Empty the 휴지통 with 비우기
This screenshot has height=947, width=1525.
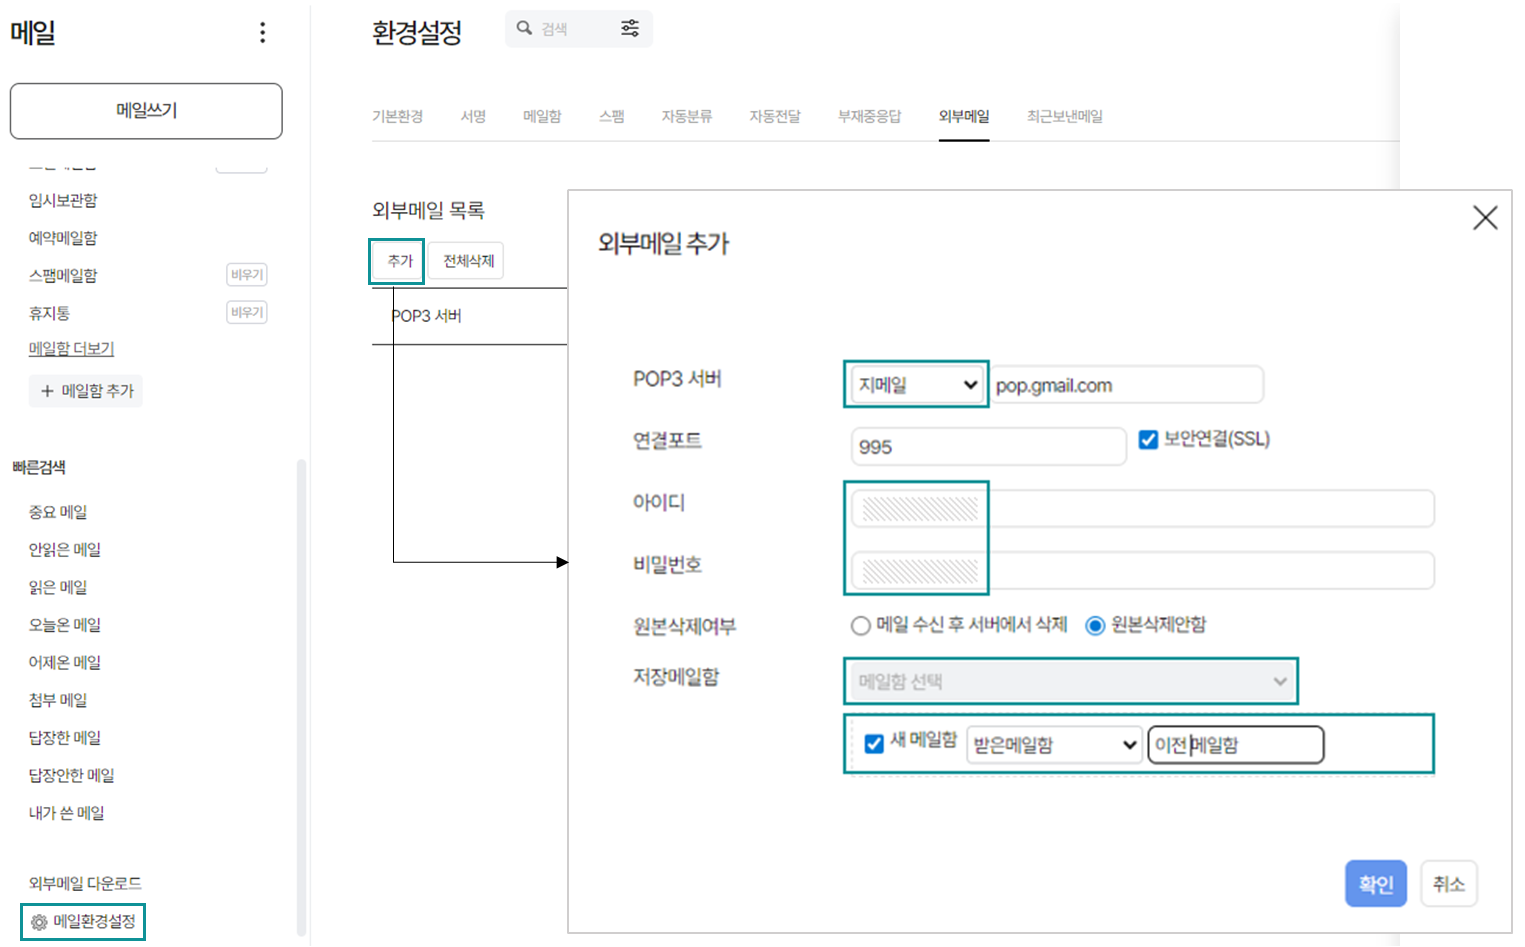click(246, 313)
